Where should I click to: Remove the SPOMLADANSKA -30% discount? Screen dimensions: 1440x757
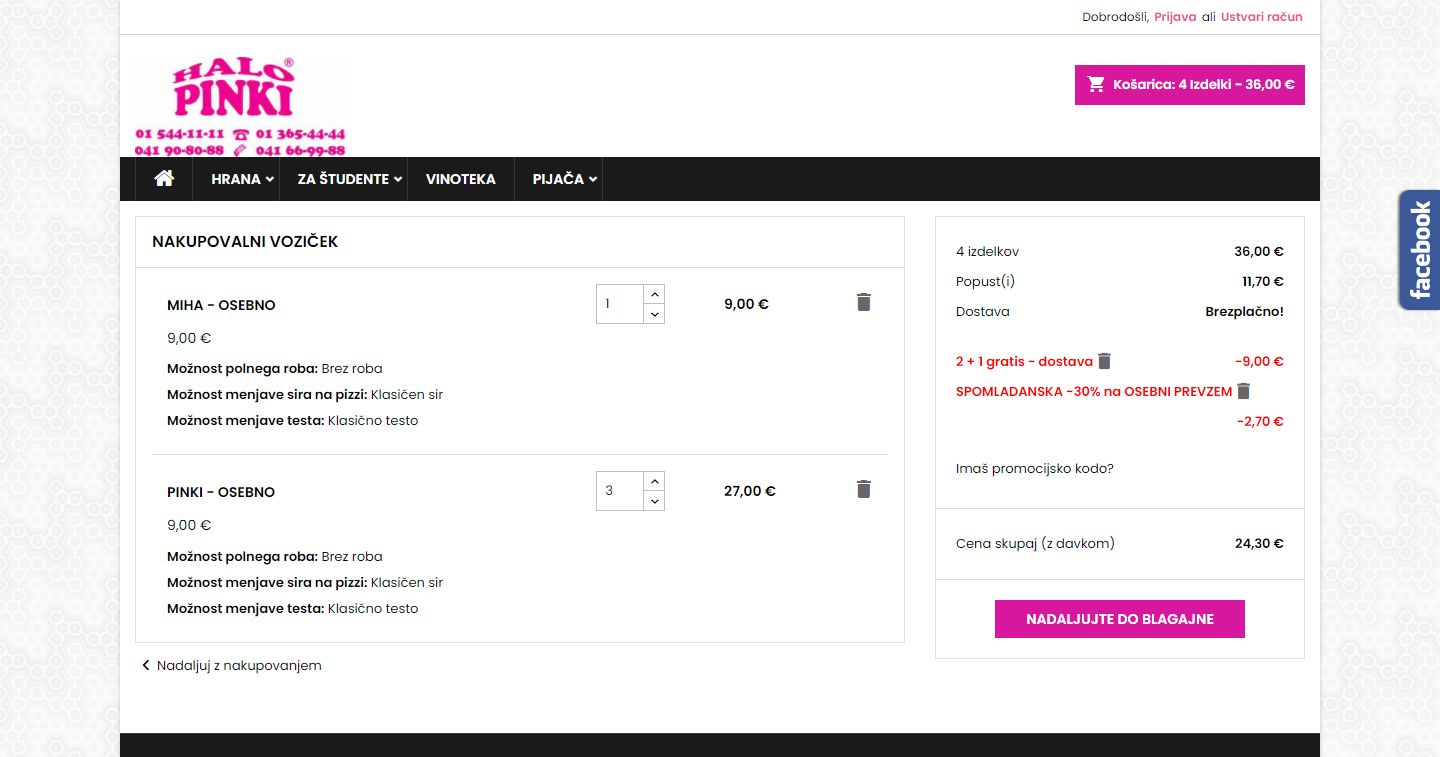[1243, 391]
